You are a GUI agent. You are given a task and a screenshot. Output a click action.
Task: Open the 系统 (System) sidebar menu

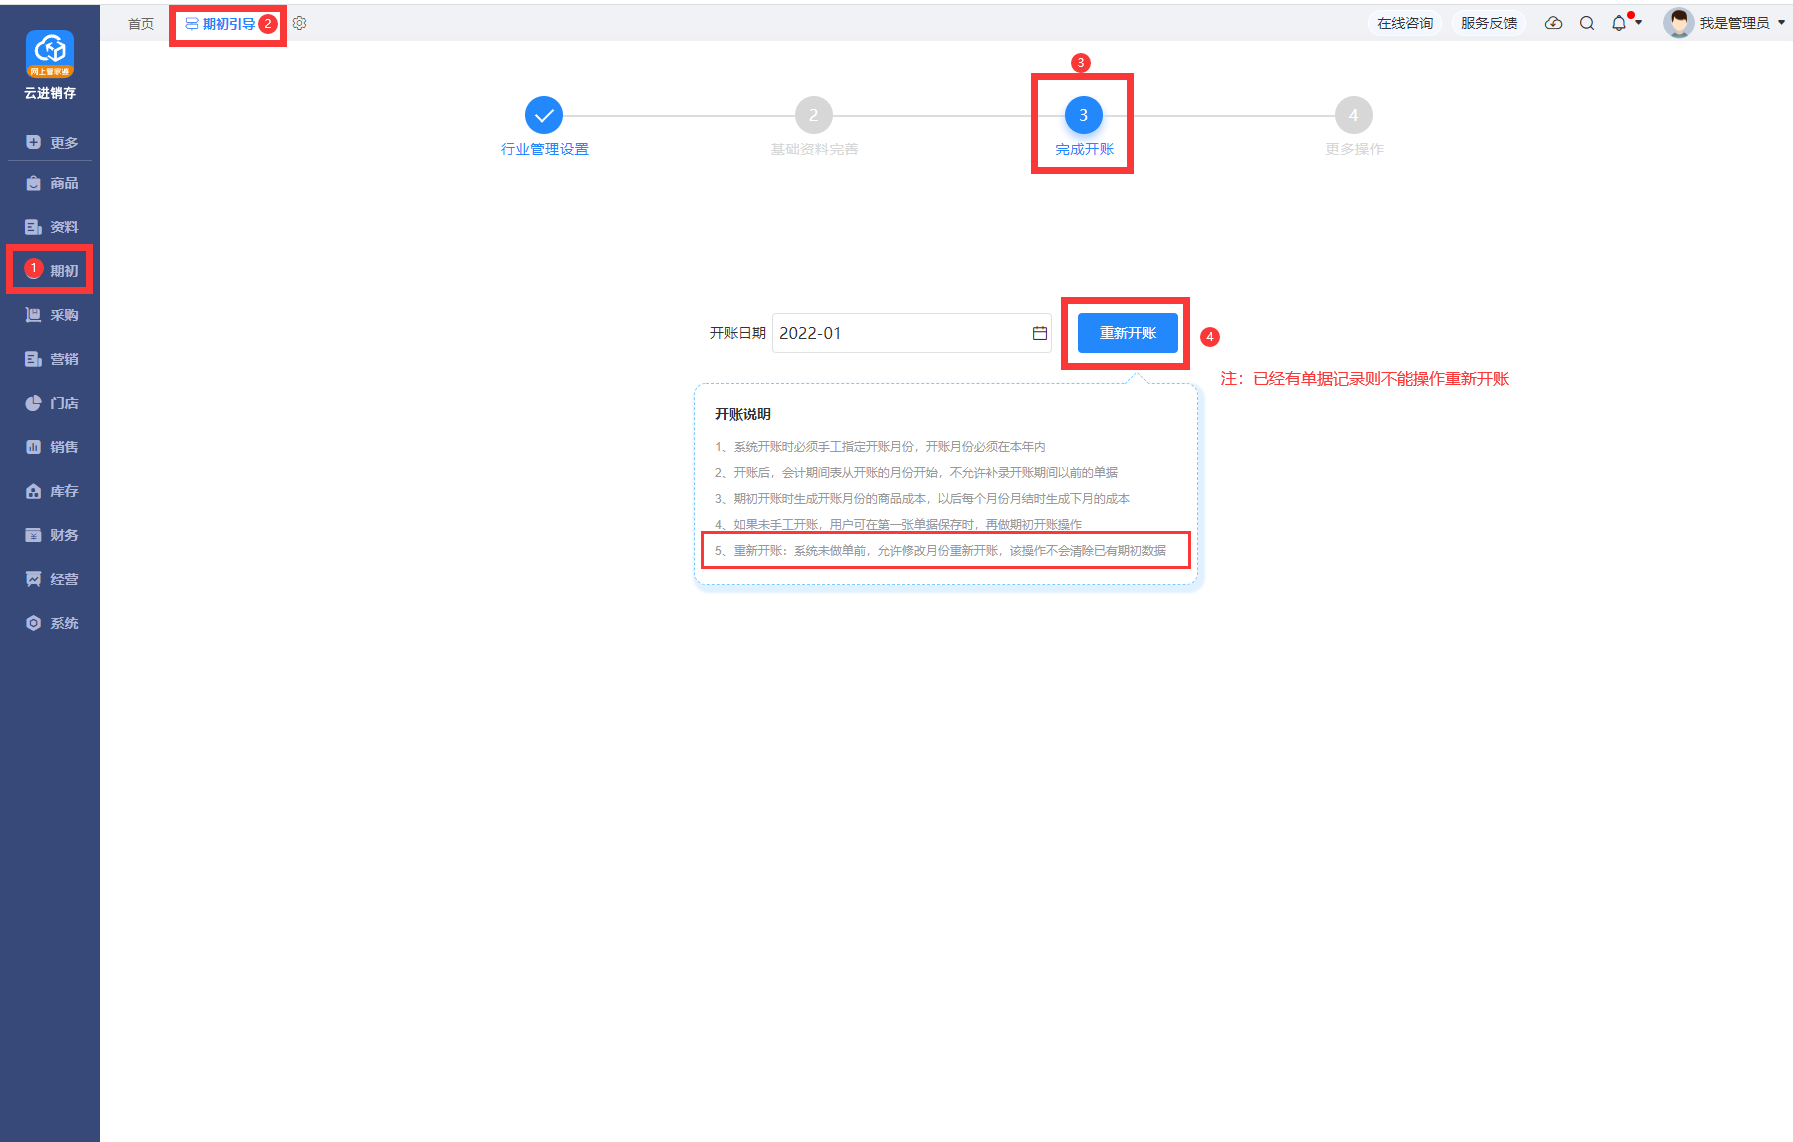tap(52, 623)
